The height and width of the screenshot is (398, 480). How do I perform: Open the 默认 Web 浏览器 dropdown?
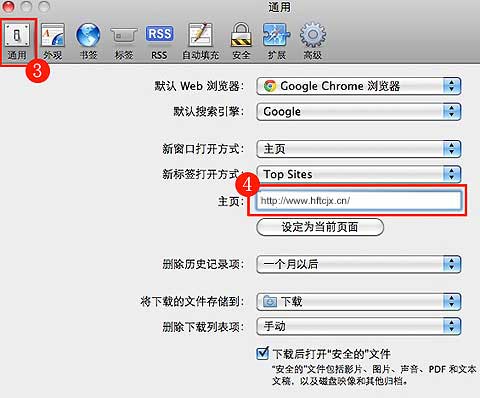point(359,86)
